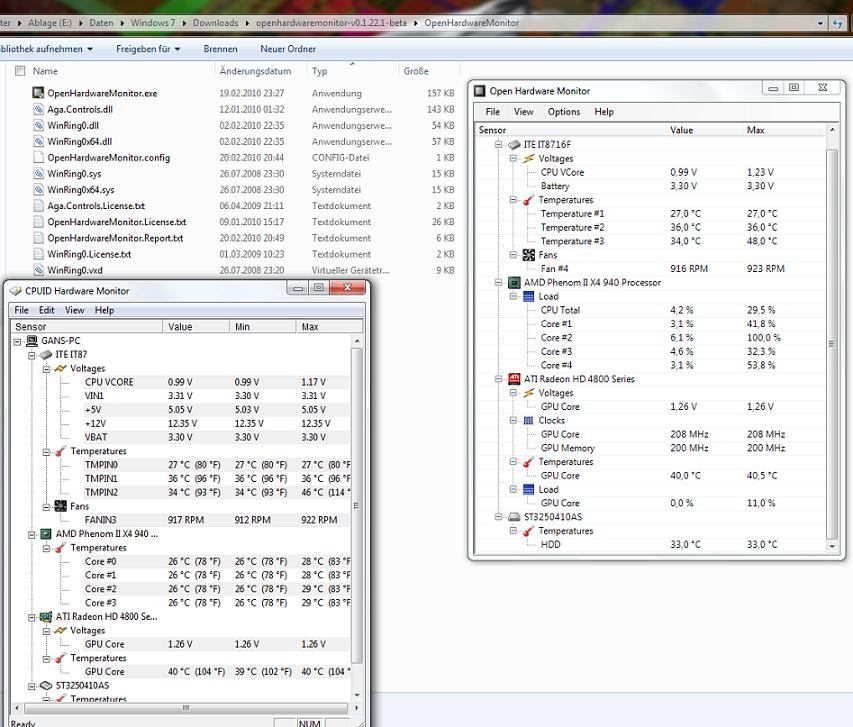Viewport: 853px width, 727px height.
Task: Click the AMD Phenom II X4 940 icon in CPUID
Action: pos(46,534)
